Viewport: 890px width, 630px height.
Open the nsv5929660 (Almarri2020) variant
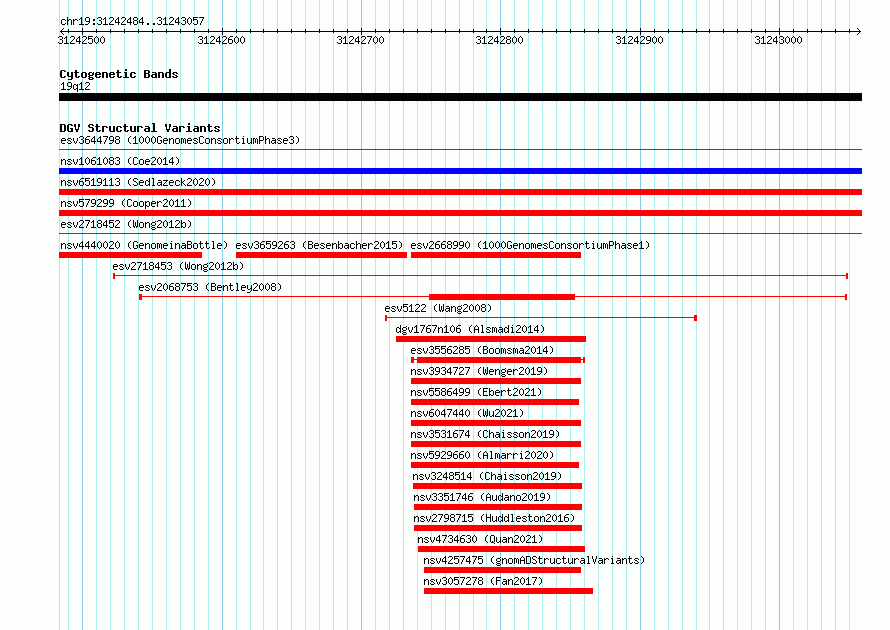pyautogui.click(x=482, y=455)
